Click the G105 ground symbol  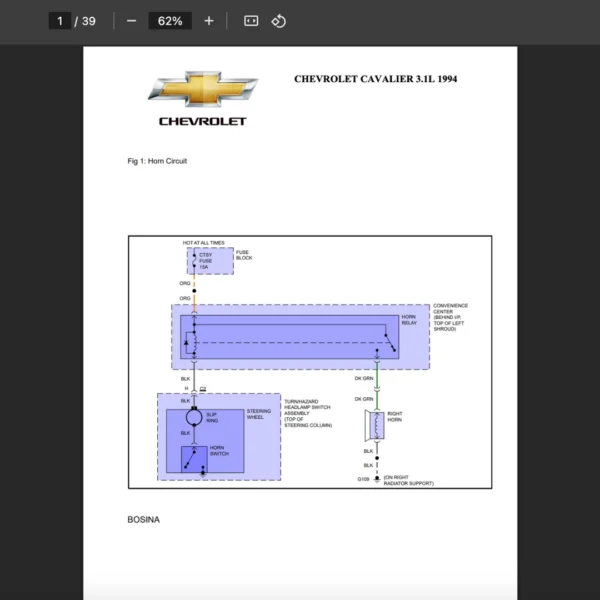point(376,481)
